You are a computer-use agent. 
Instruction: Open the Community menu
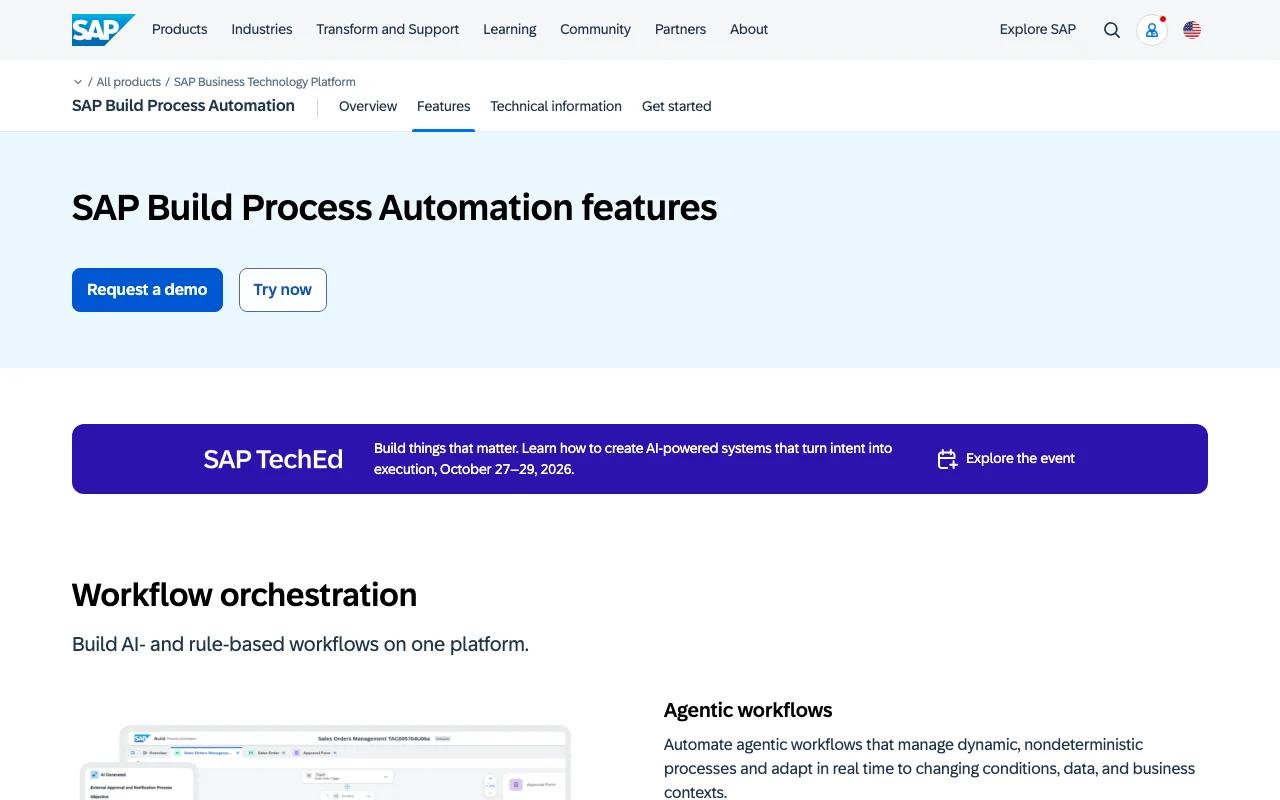tap(595, 30)
